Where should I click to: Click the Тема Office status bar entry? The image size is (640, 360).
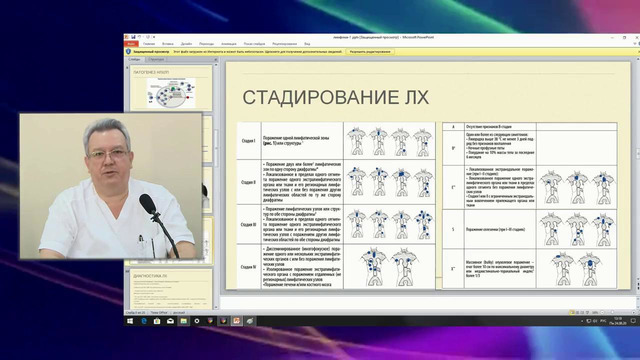[x=159, y=313]
